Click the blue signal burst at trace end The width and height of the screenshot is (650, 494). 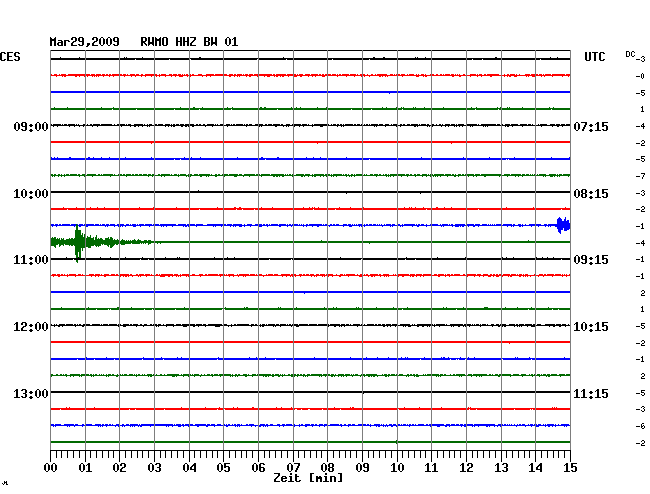click(x=563, y=225)
